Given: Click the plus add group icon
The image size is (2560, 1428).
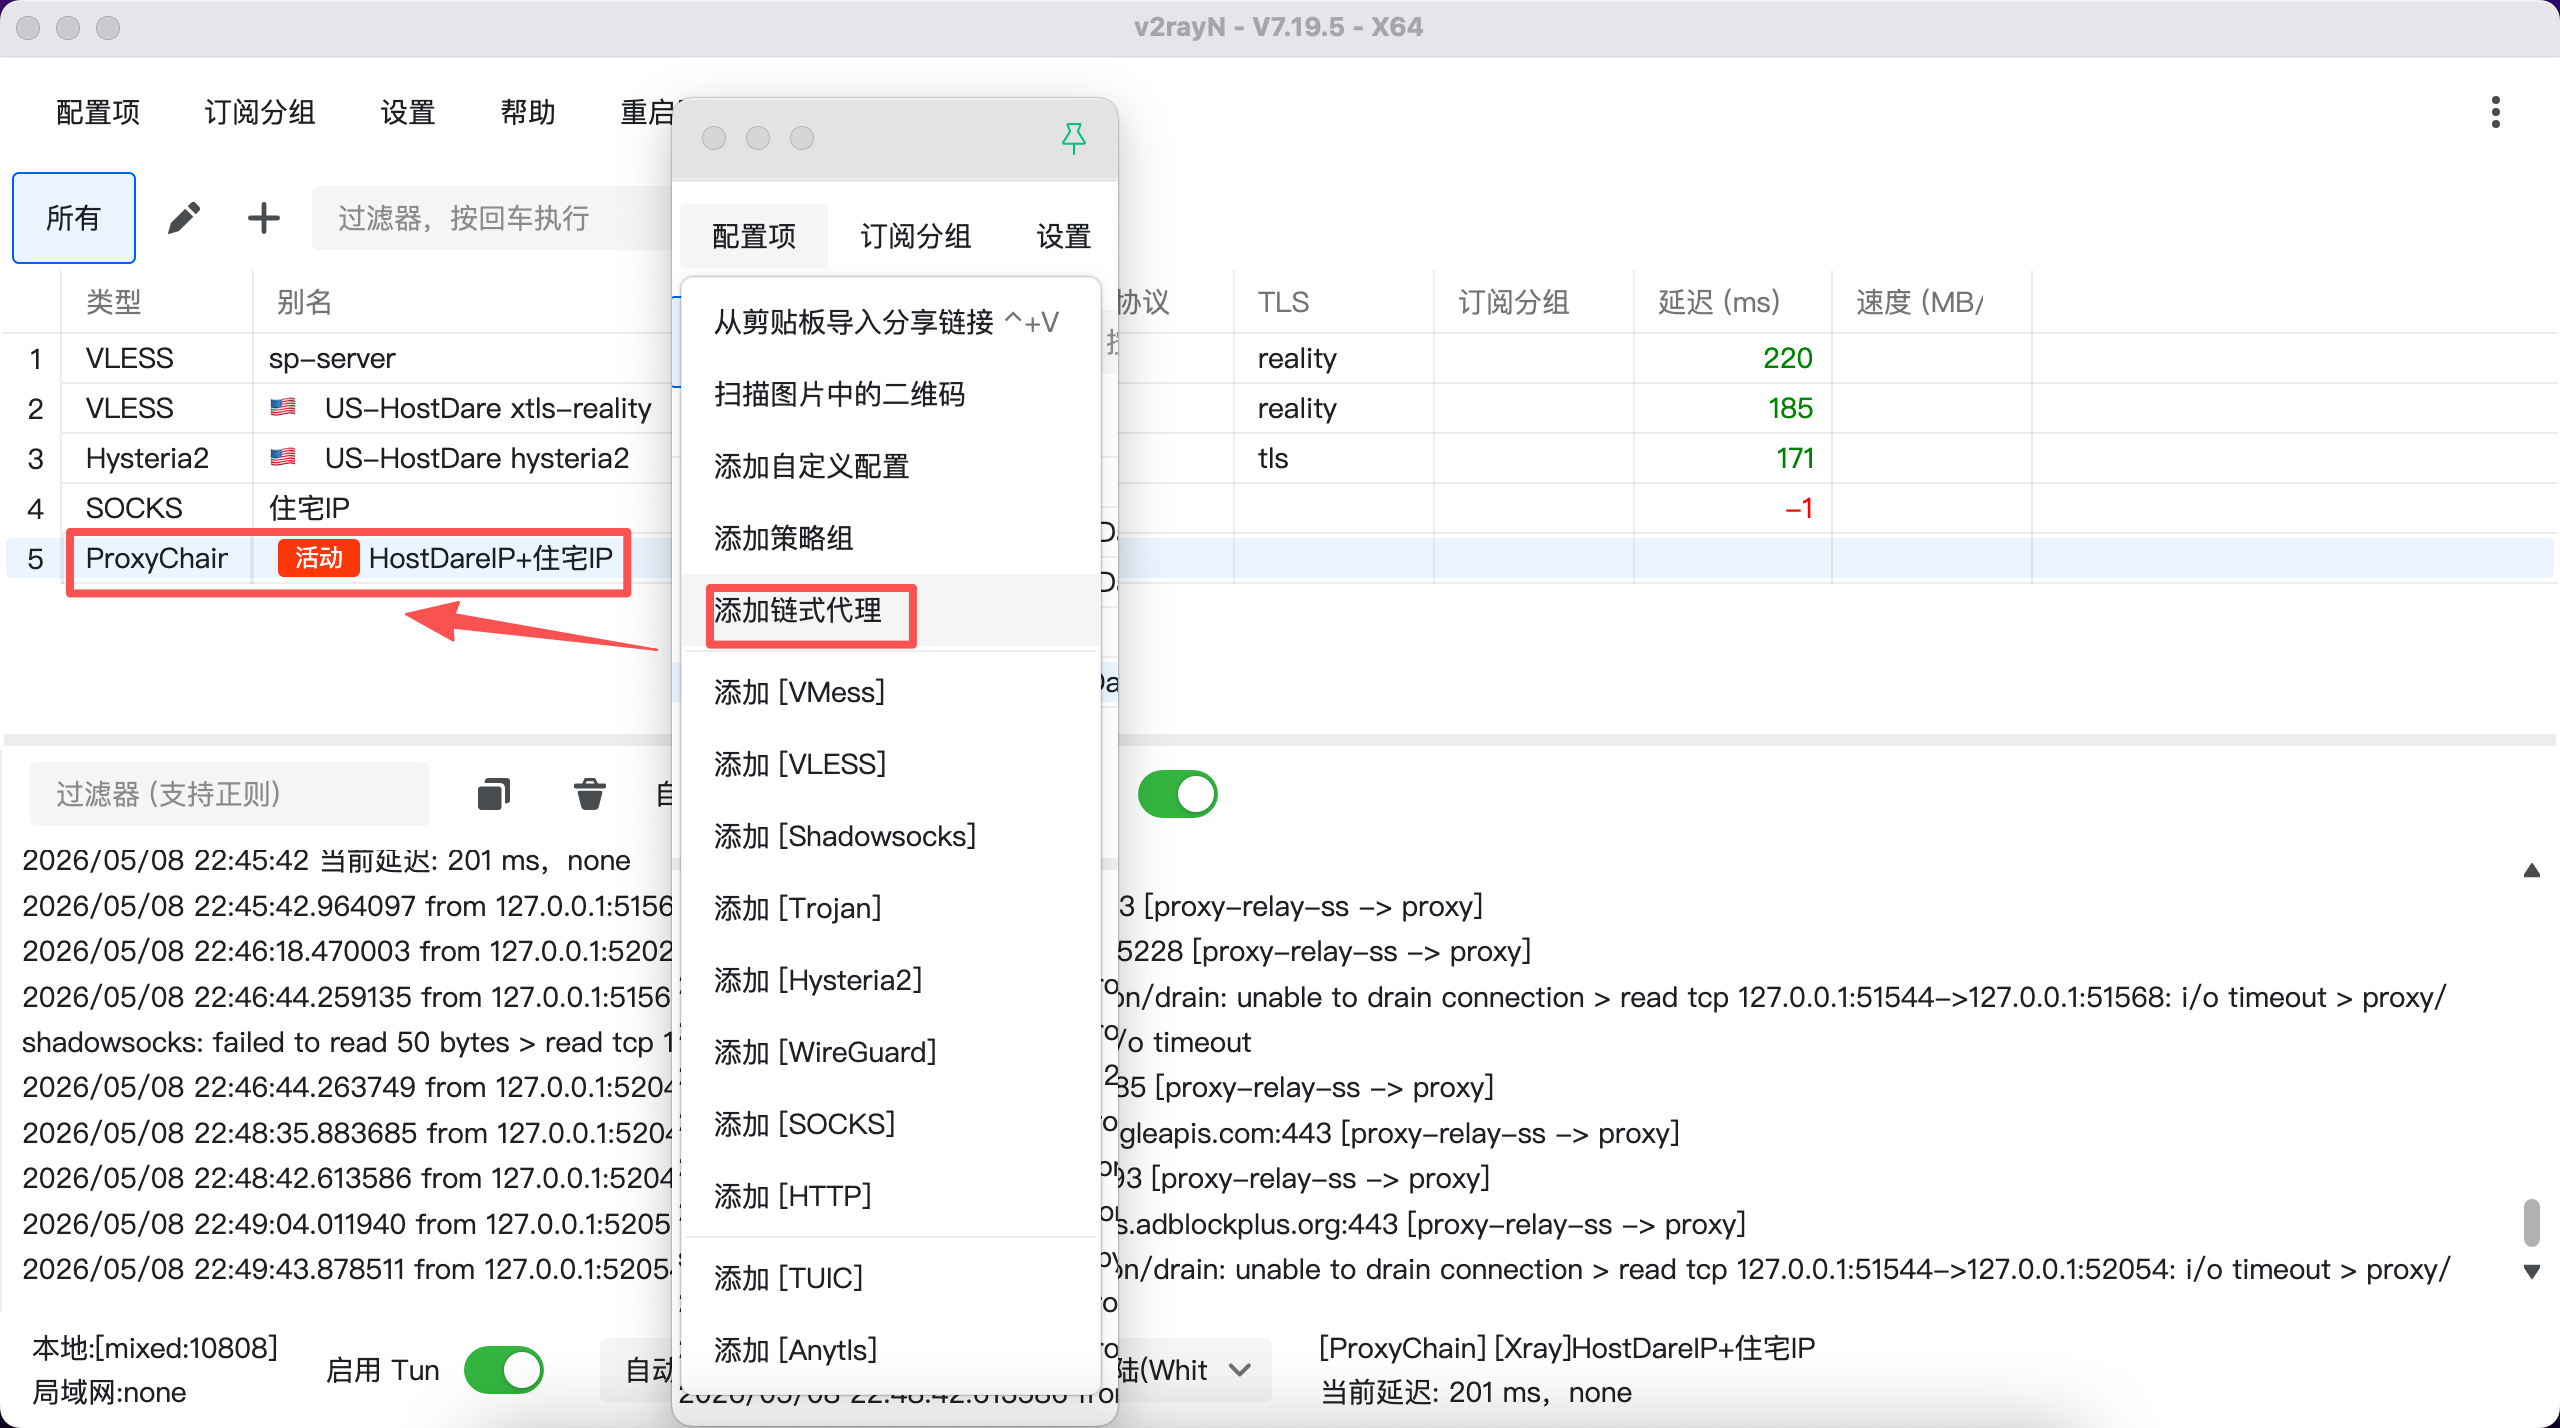Looking at the screenshot, I should click(x=264, y=218).
